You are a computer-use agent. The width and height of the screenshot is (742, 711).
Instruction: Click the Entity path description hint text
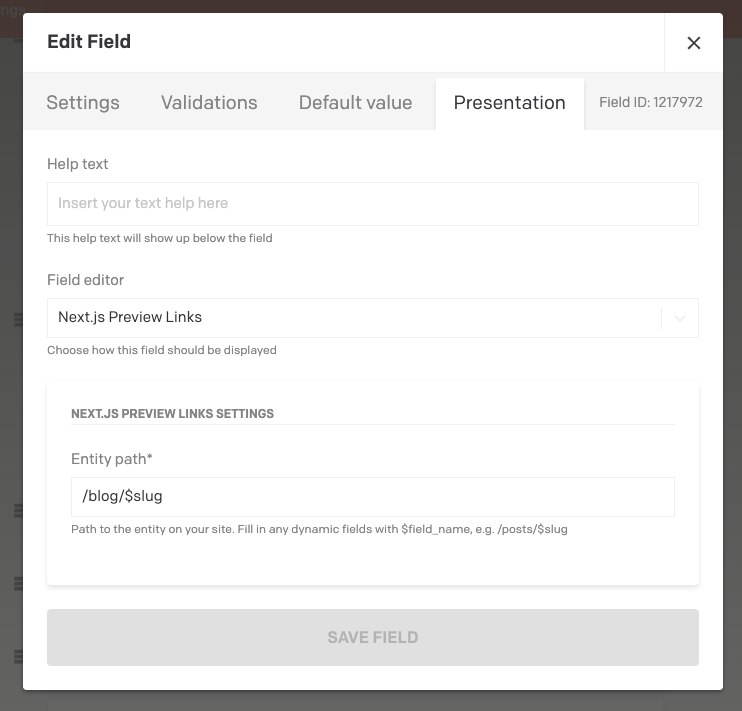(319, 529)
